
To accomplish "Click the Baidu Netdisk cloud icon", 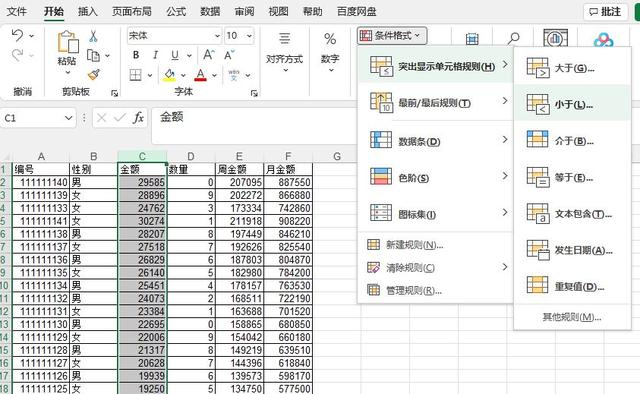I will click(603, 40).
